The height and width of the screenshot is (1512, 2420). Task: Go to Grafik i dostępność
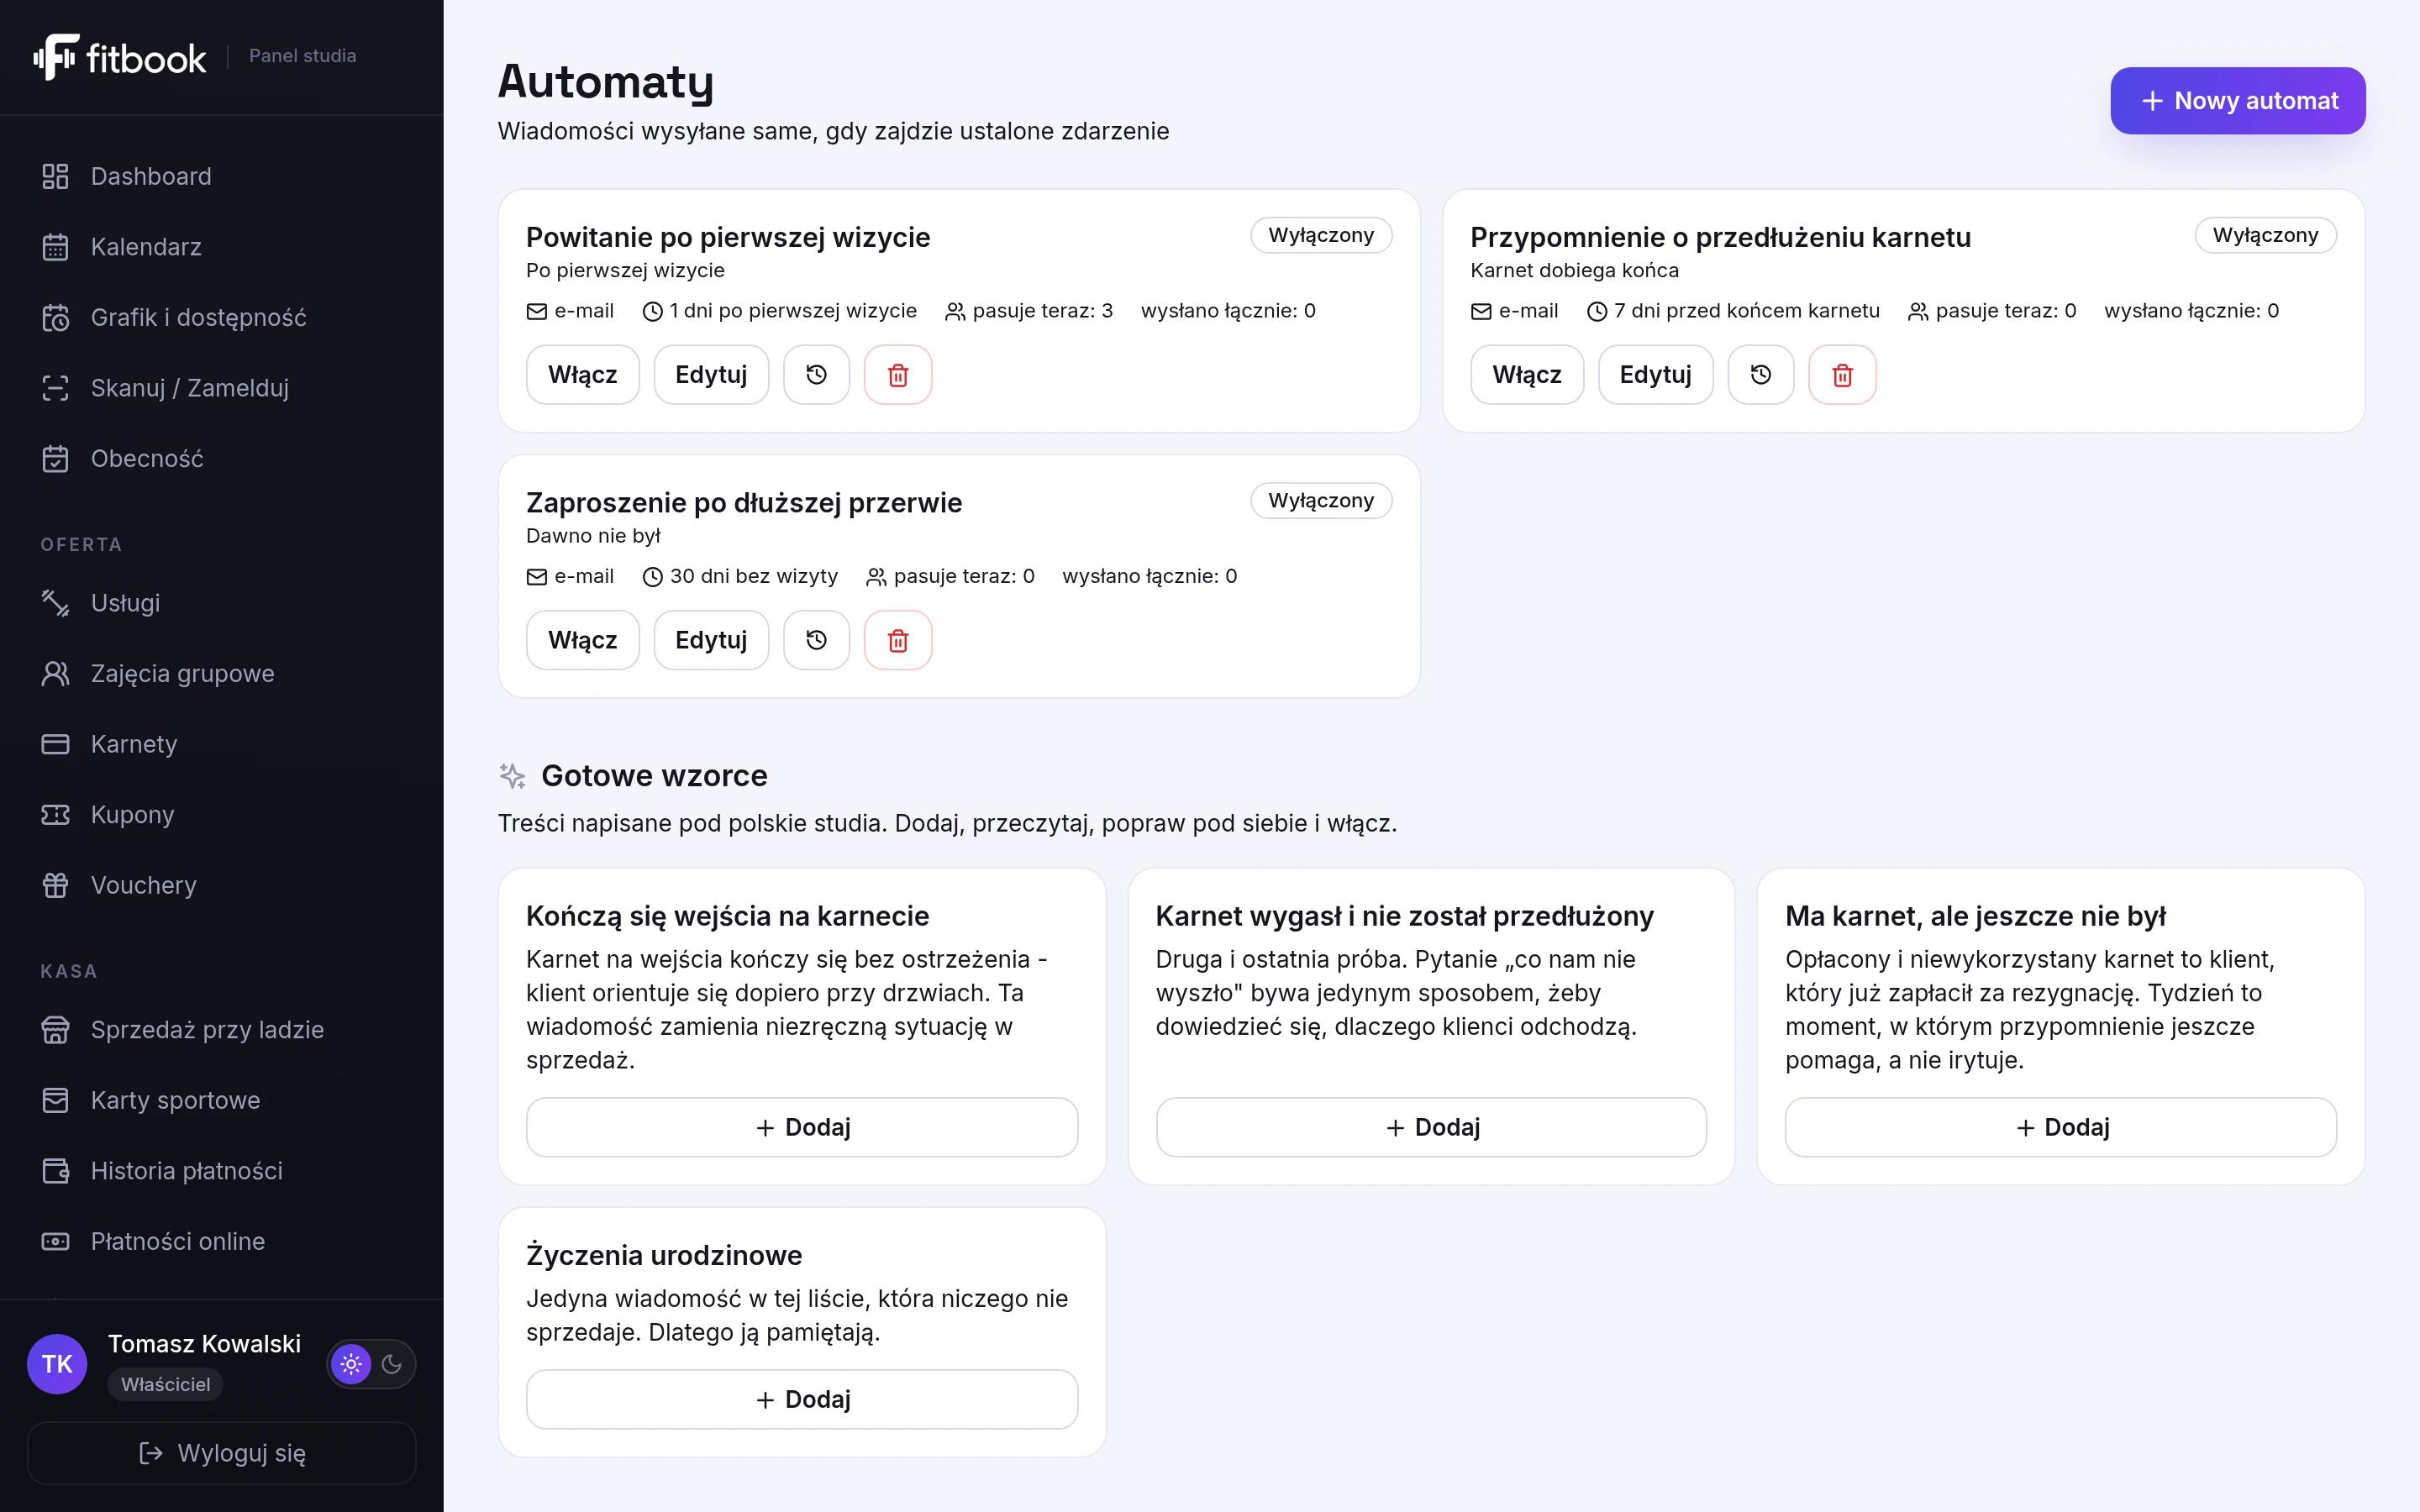tap(222, 317)
